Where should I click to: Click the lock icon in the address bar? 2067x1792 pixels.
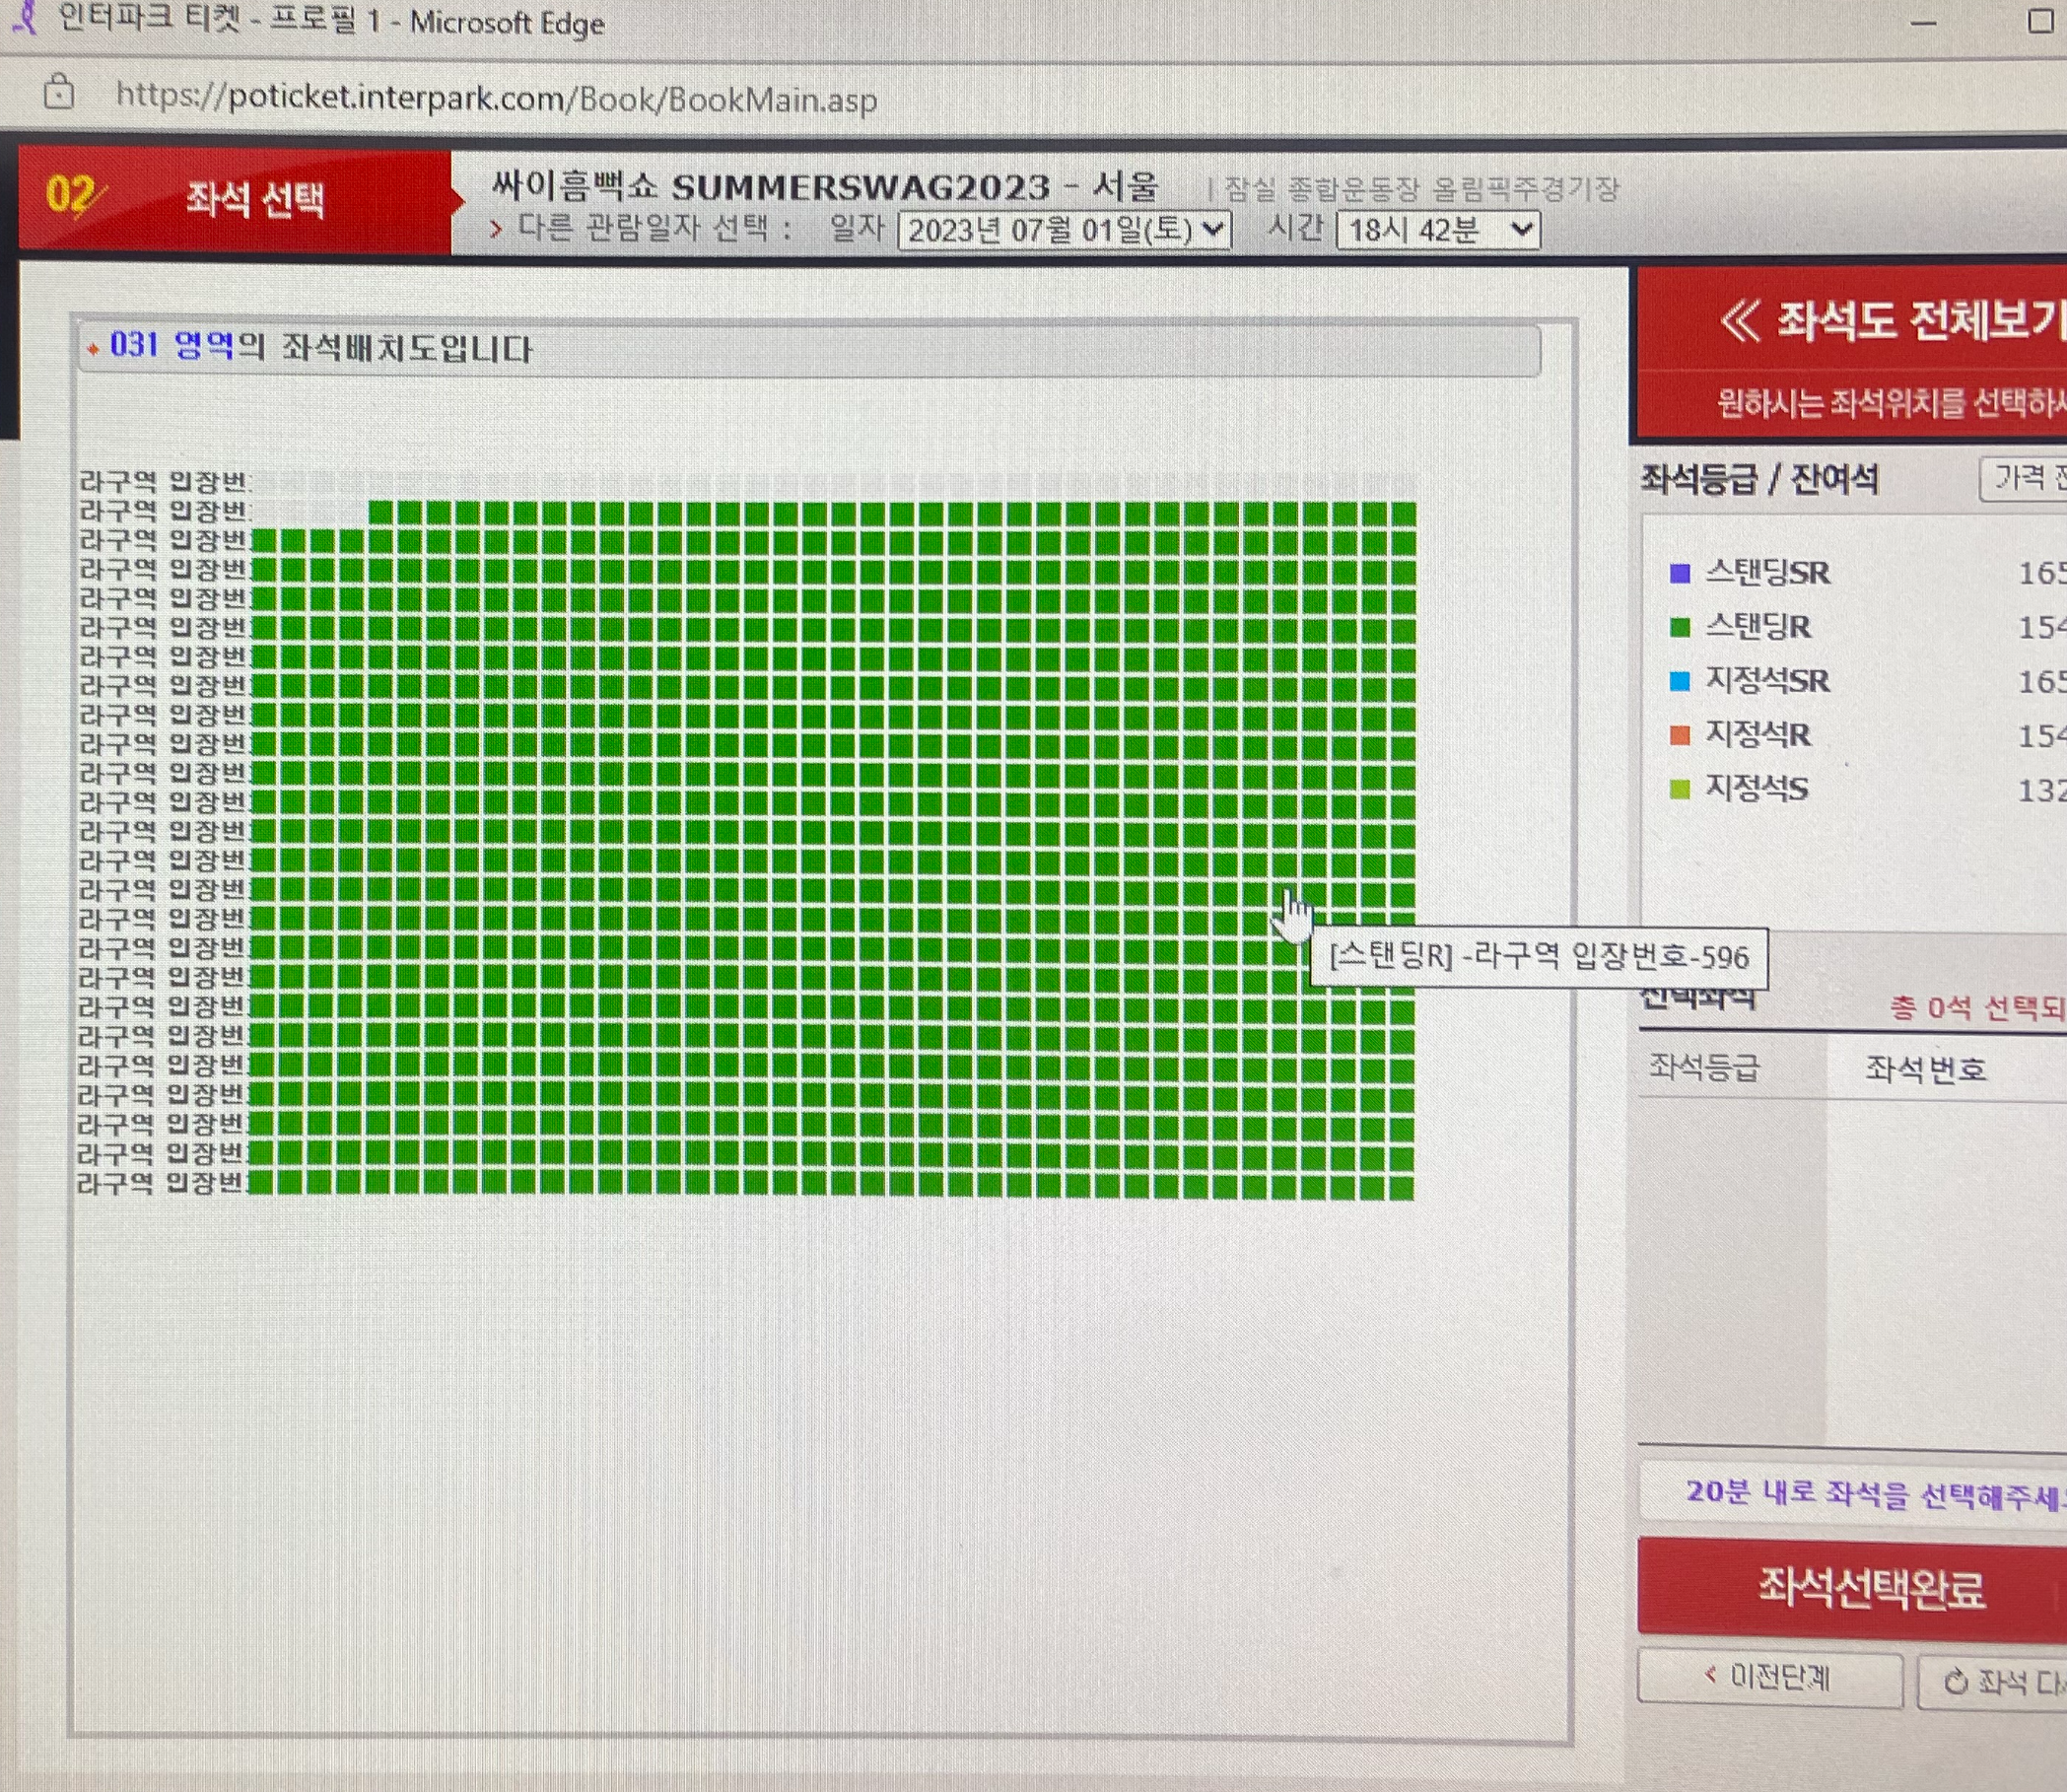pos(59,92)
